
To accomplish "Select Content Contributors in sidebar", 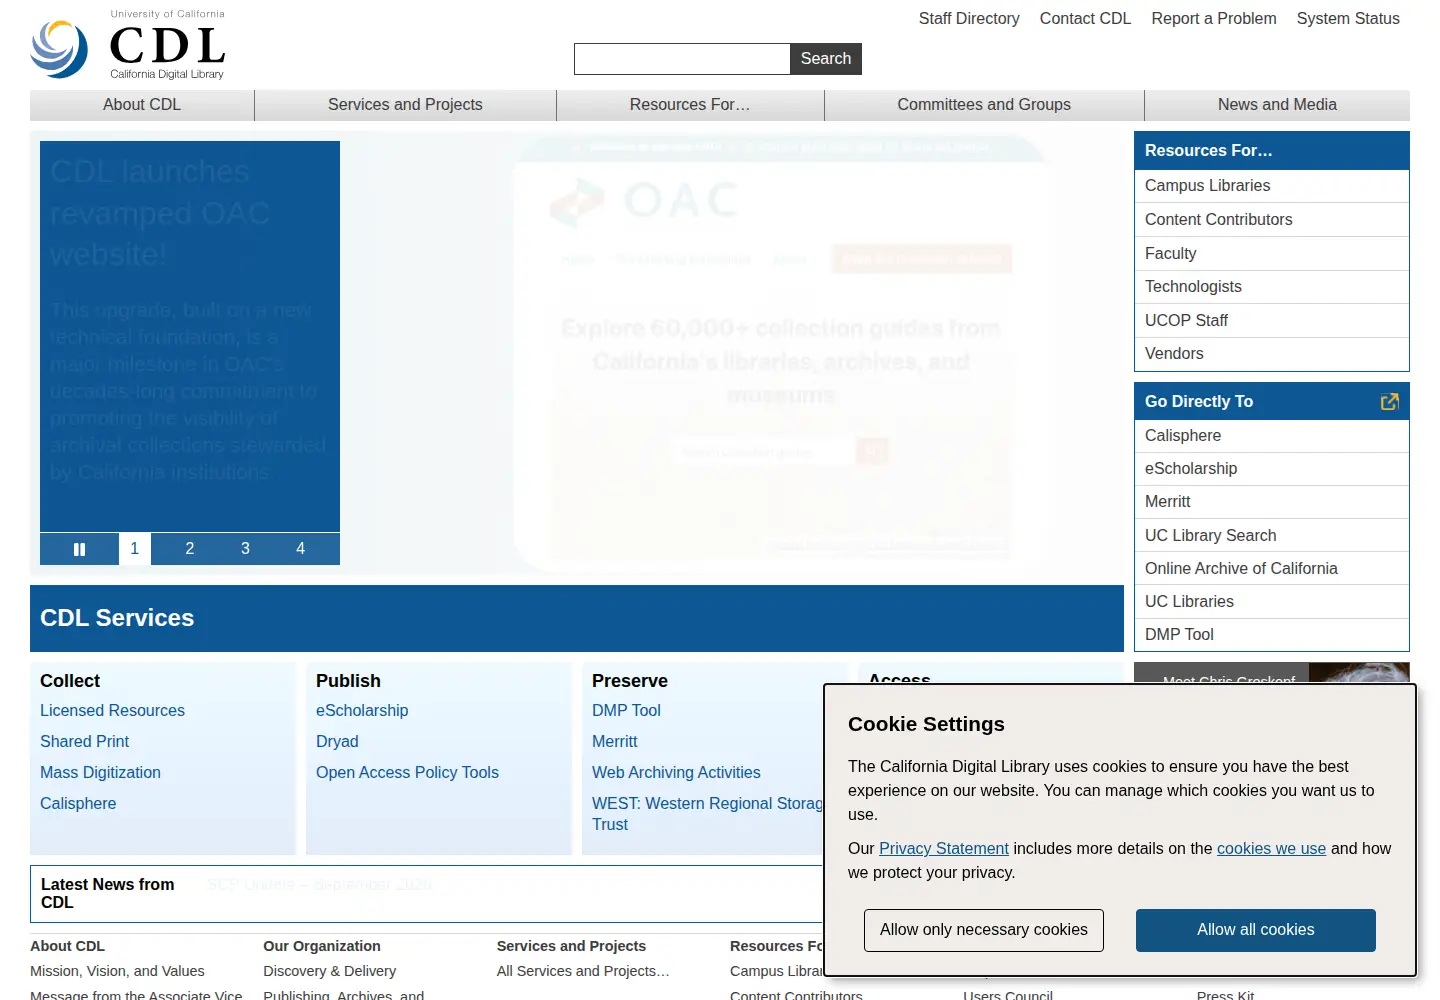I will [1271, 220].
